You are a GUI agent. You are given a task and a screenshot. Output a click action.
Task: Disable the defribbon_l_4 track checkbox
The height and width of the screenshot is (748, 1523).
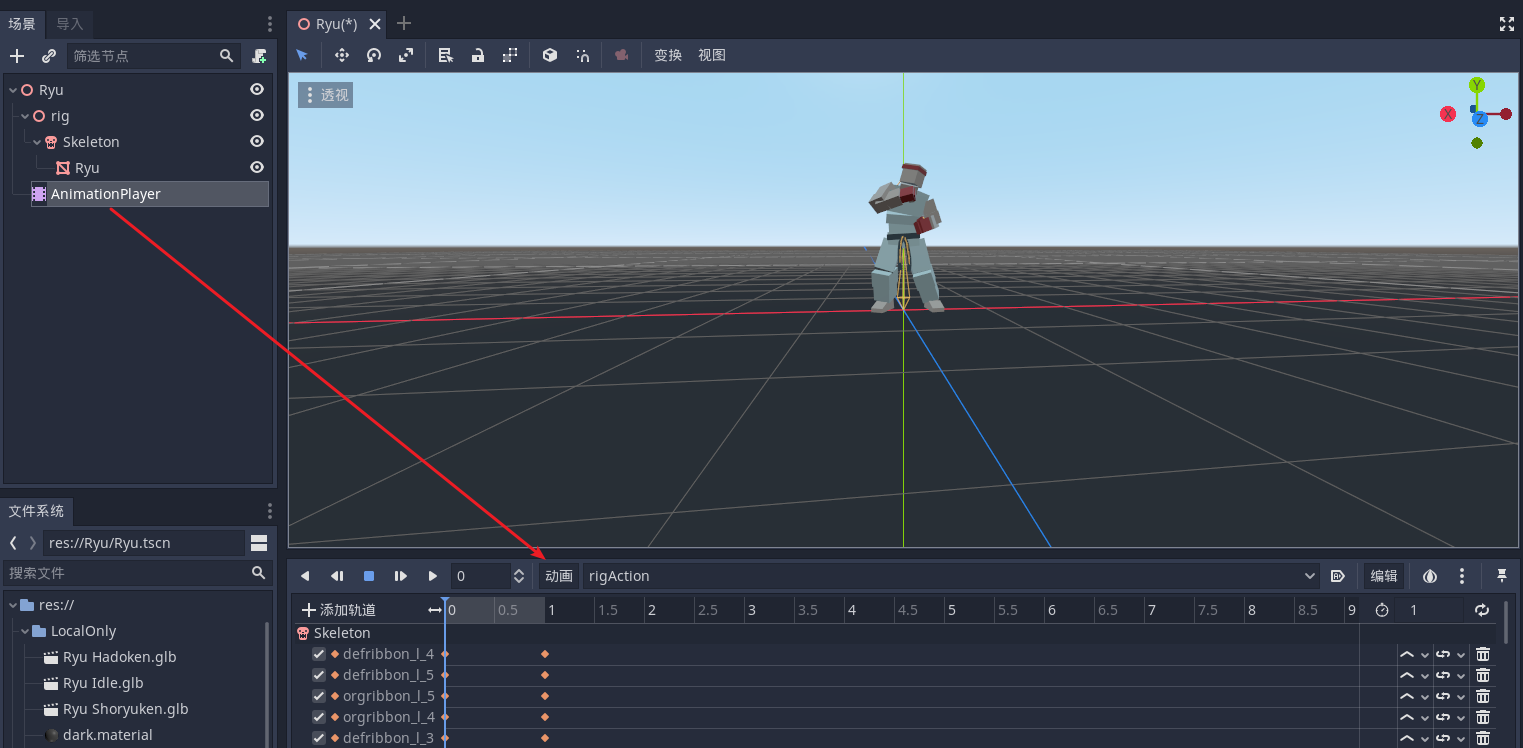319,654
